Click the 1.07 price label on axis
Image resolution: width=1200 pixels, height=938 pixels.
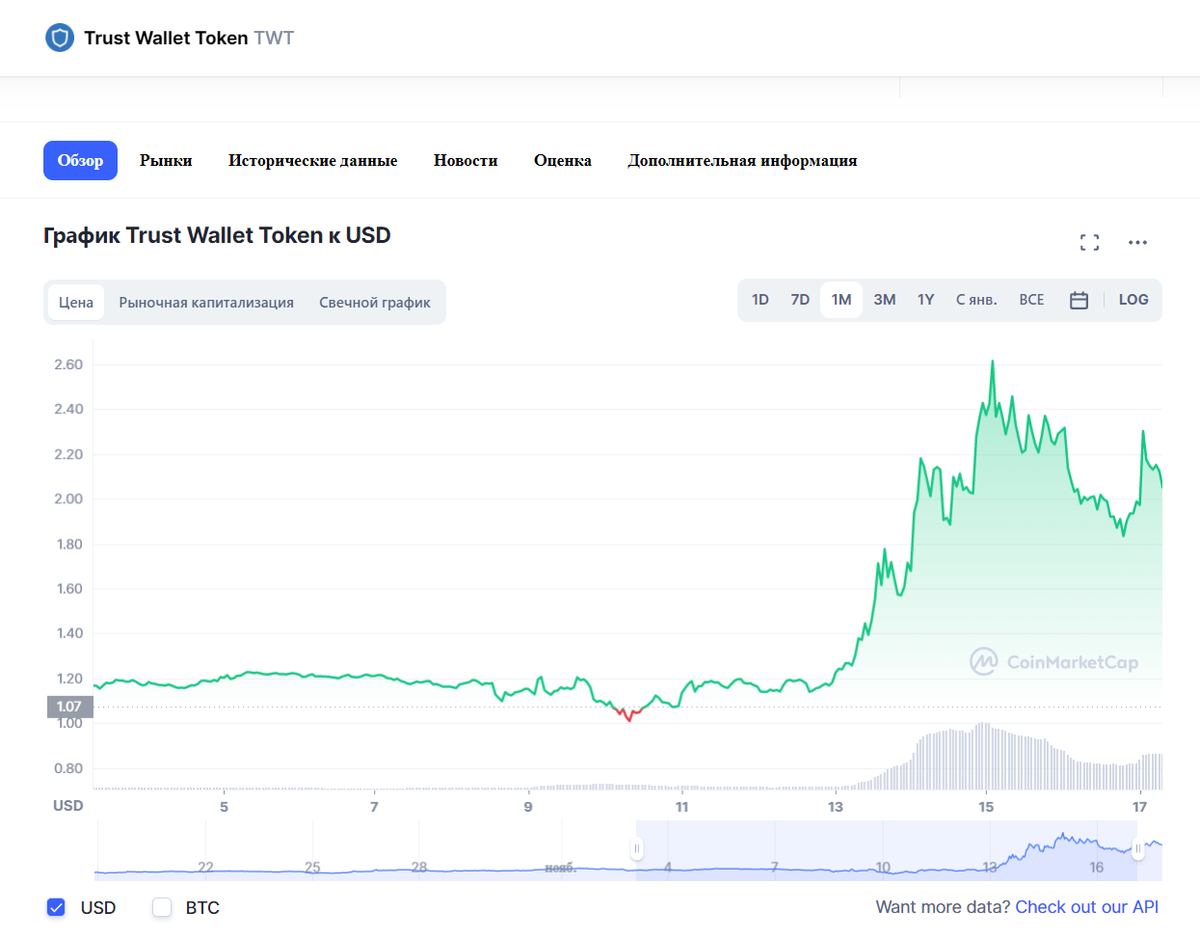click(x=69, y=707)
